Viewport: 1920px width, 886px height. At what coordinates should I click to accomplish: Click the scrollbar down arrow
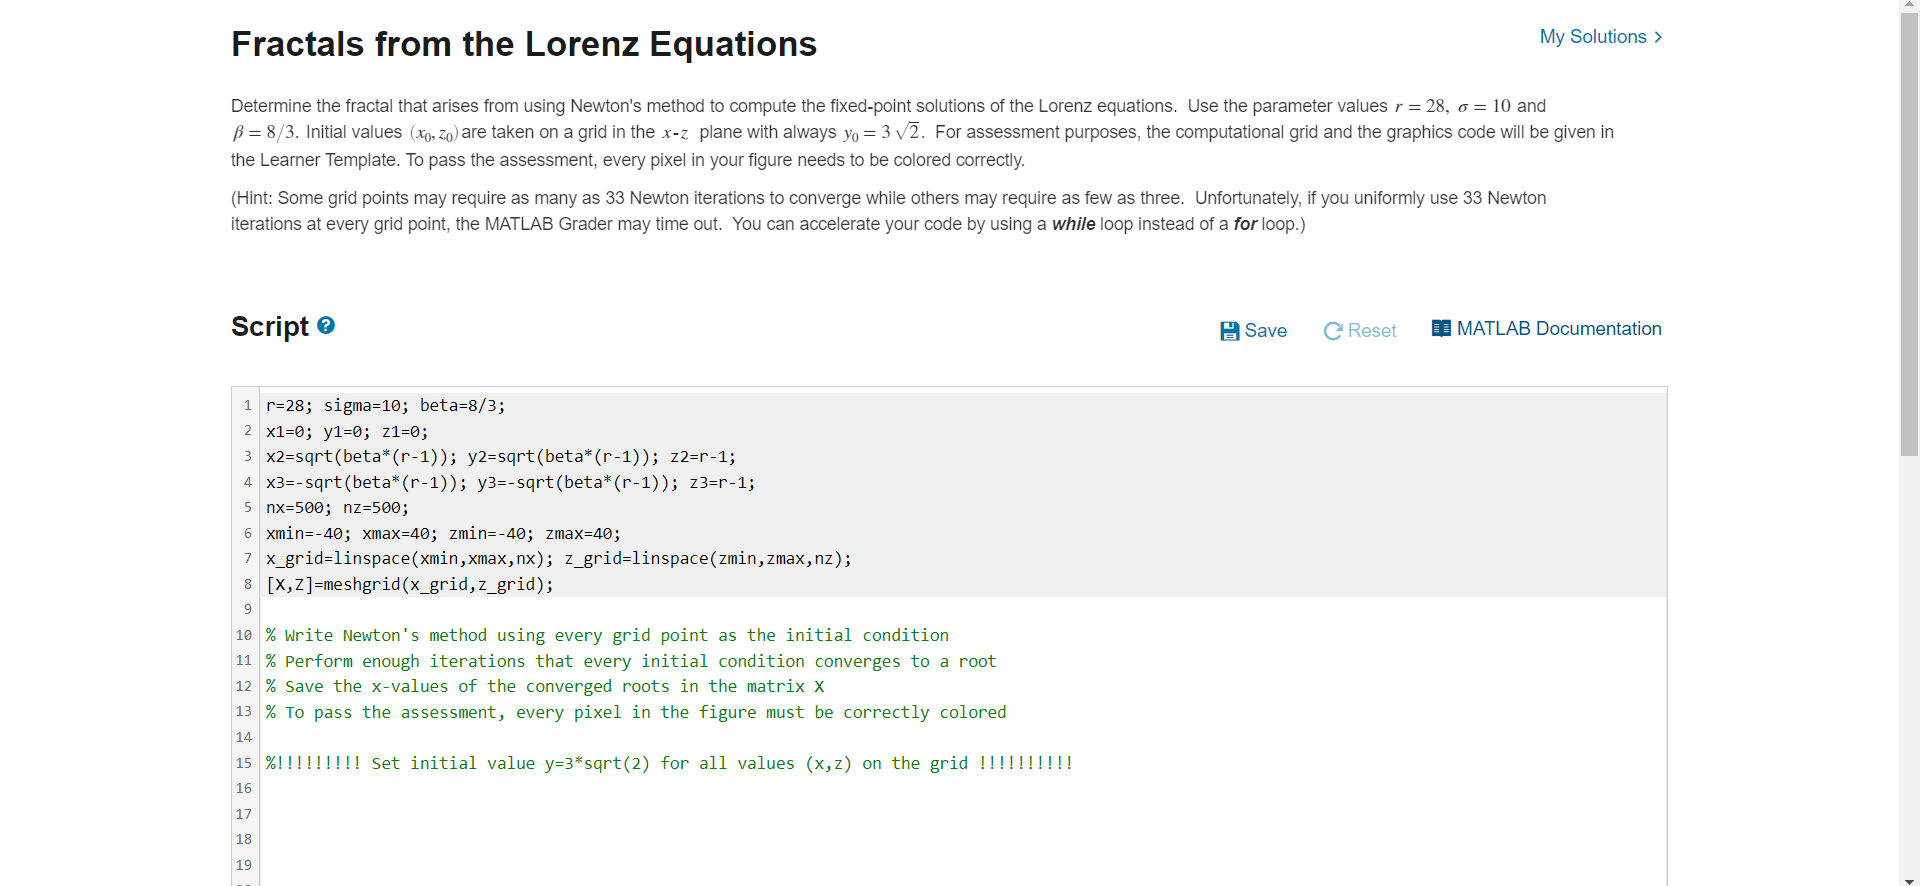click(x=1909, y=880)
